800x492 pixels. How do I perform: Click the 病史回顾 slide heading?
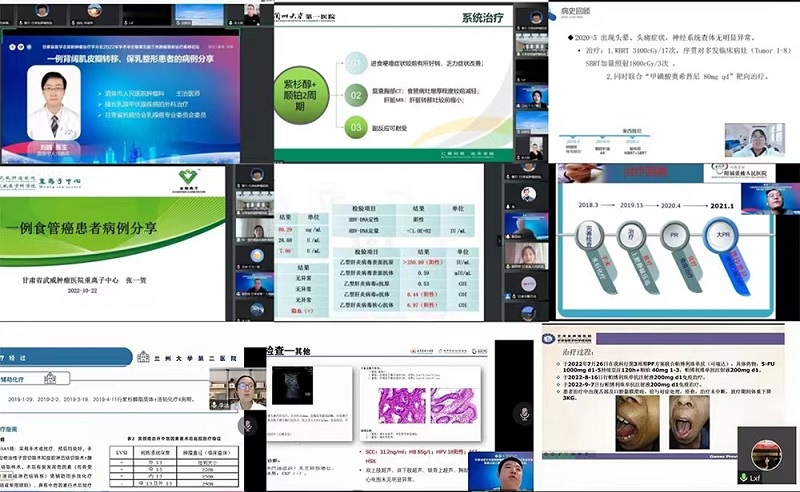pyautogui.click(x=576, y=11)
